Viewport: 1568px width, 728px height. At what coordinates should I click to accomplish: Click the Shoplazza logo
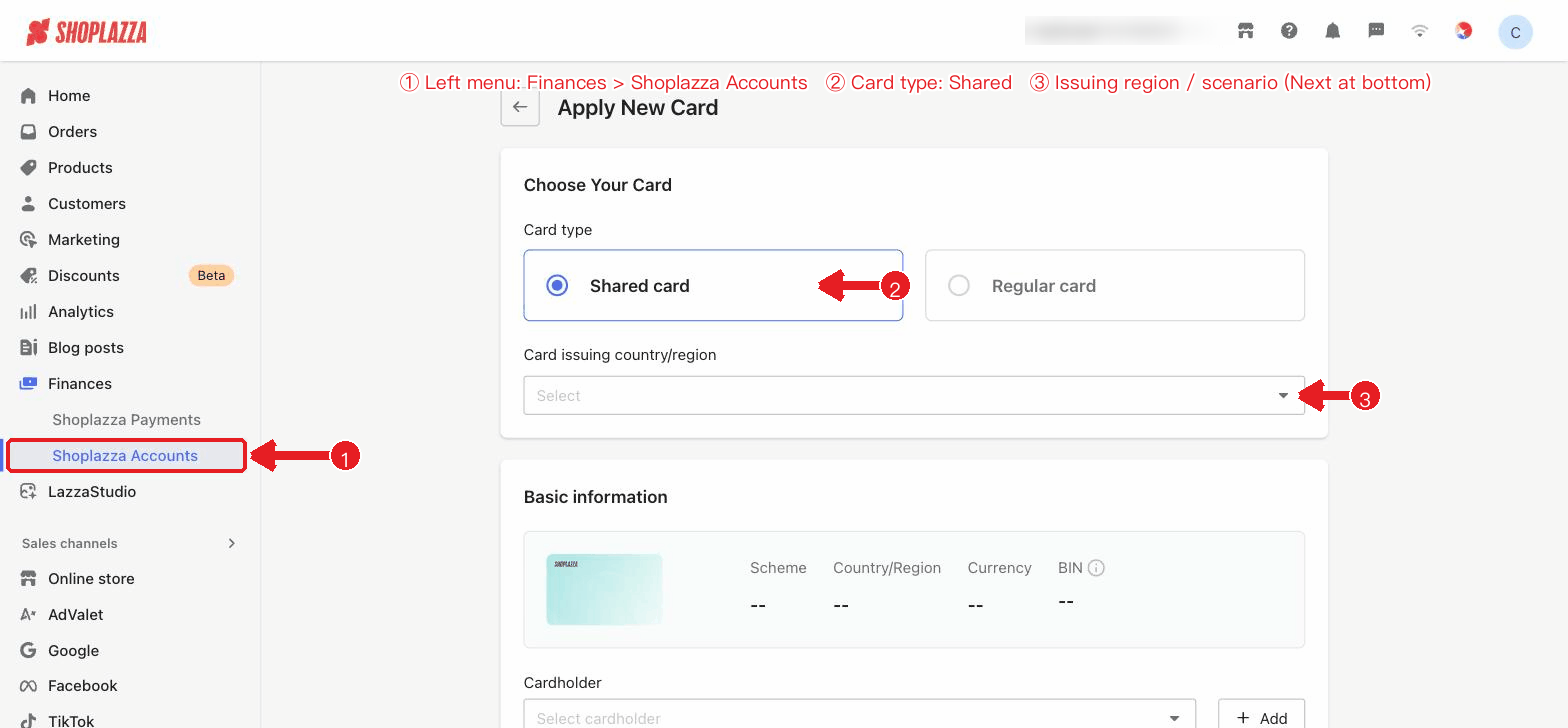click(x=86, y=32)
